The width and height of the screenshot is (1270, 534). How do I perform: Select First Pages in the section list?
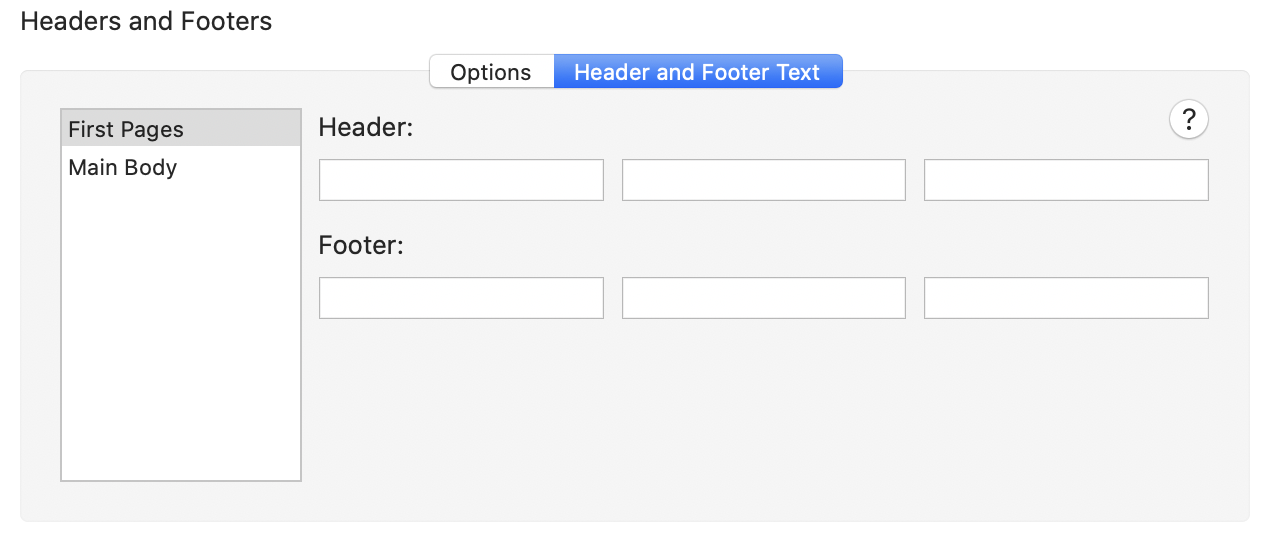point(181,129)
